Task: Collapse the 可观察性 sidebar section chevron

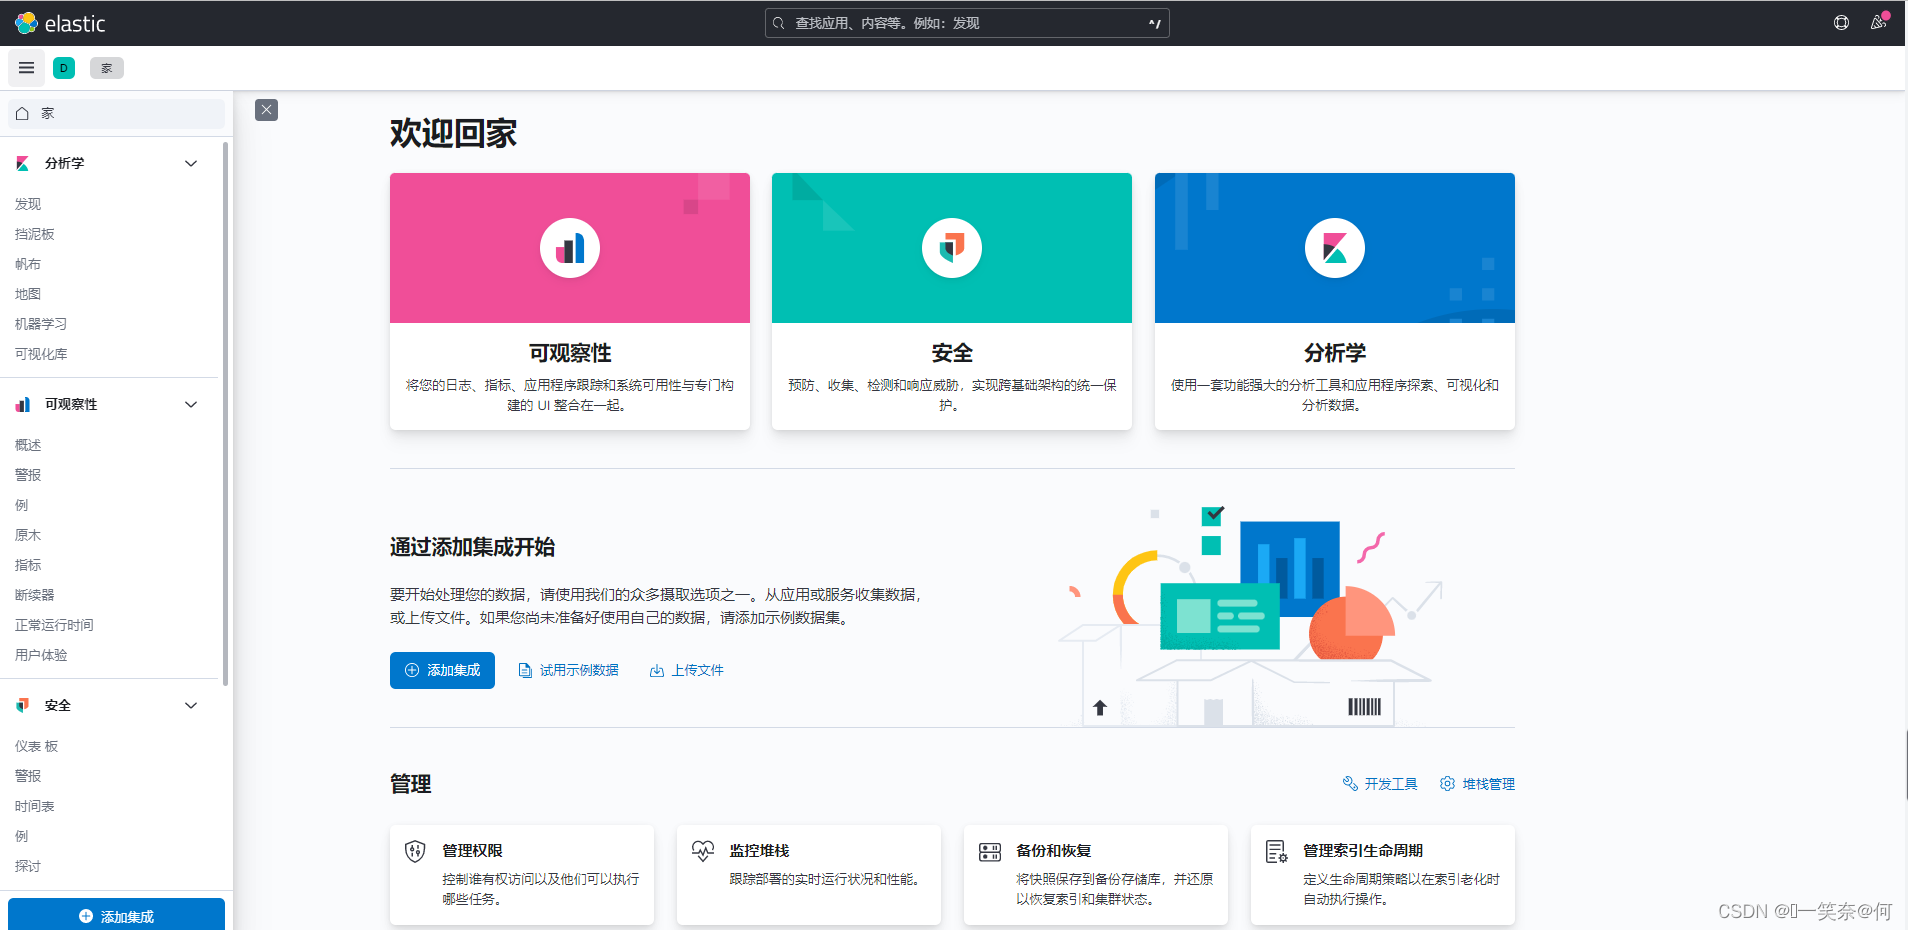Action: click(191, 404)
